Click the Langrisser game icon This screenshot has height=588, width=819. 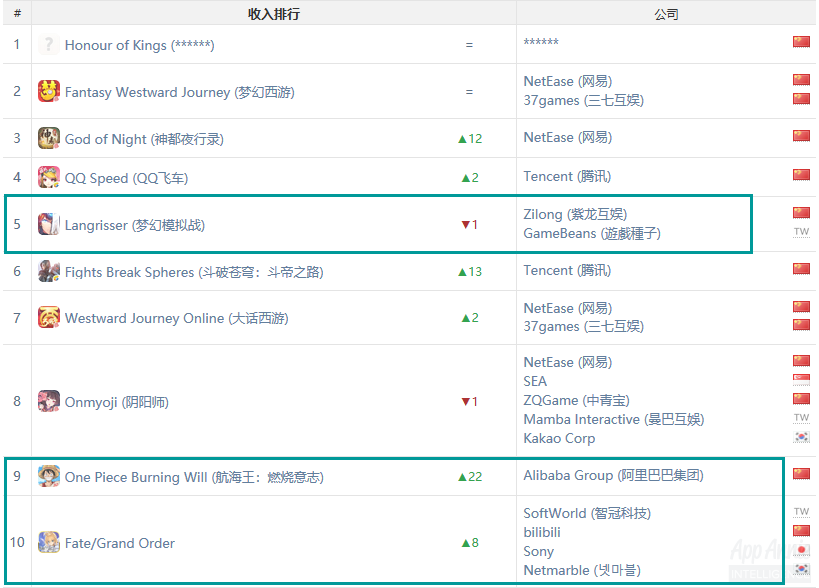coord(49,225)
